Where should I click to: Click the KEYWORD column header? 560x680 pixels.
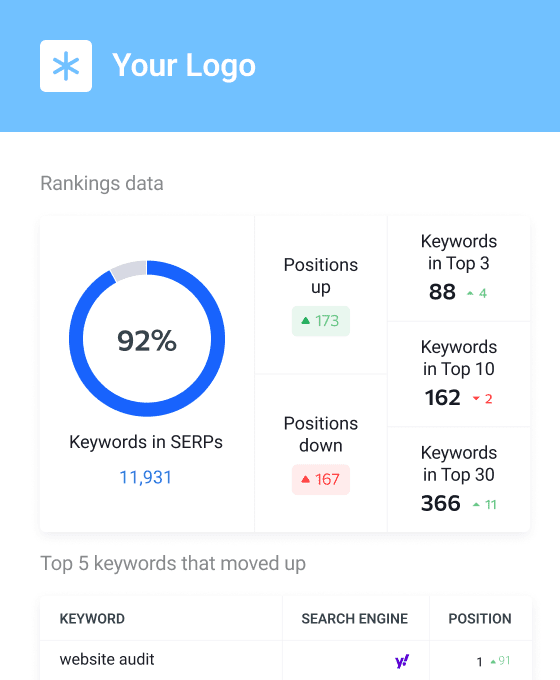(92, 618)
